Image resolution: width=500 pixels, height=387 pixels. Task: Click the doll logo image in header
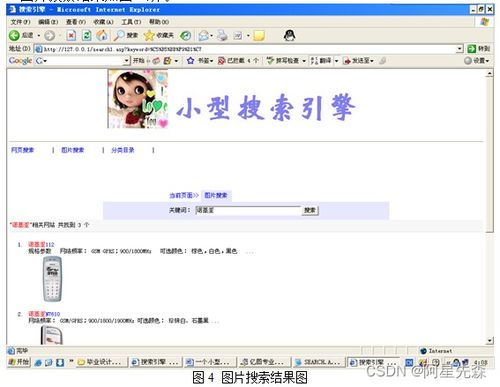tap(138, 99)
